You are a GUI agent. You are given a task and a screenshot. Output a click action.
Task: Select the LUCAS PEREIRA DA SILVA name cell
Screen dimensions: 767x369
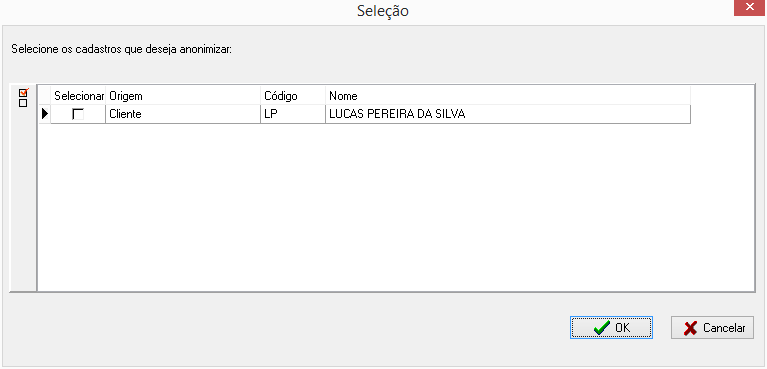tap(508, 114)
